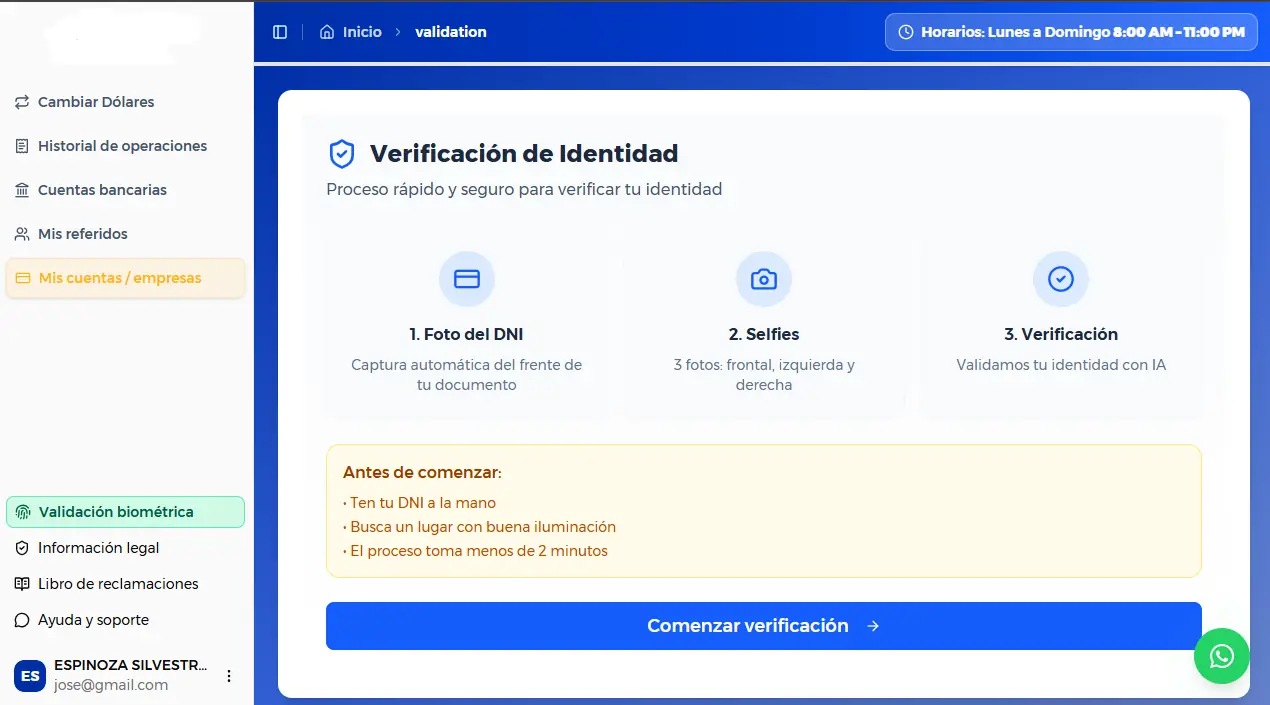Viewport: 1270px width, 705px height.
Task: Click the arrow on Comenzar verificación button
Action: coord(873,626)
